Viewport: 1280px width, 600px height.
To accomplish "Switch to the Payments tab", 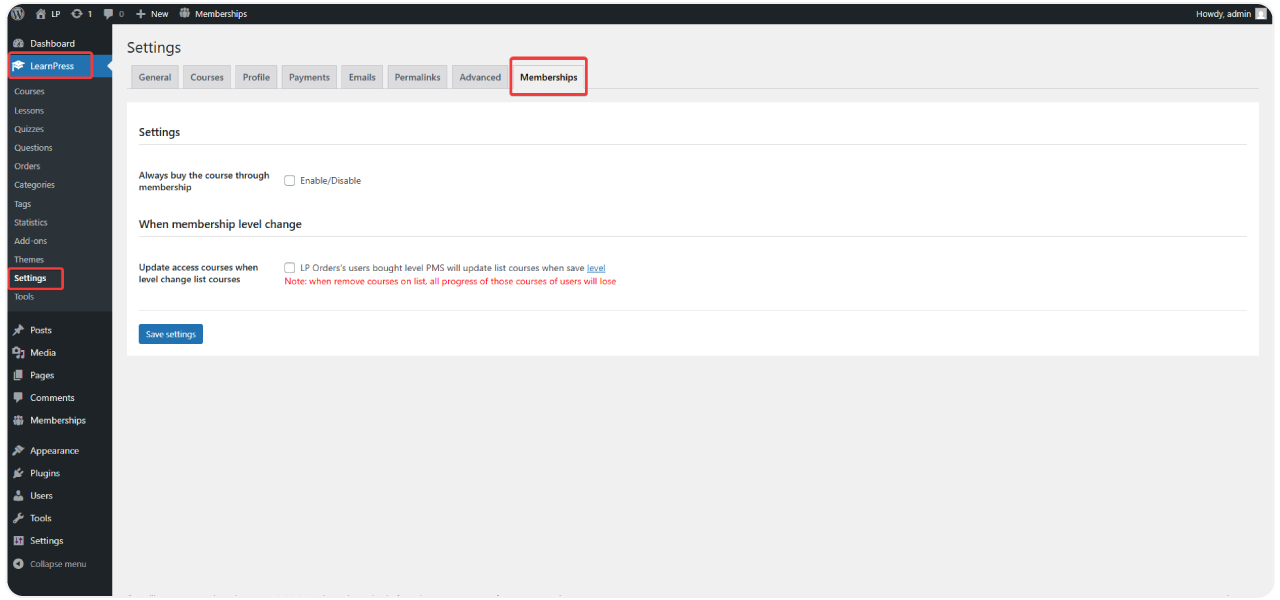I will click(x=309, y=78).
